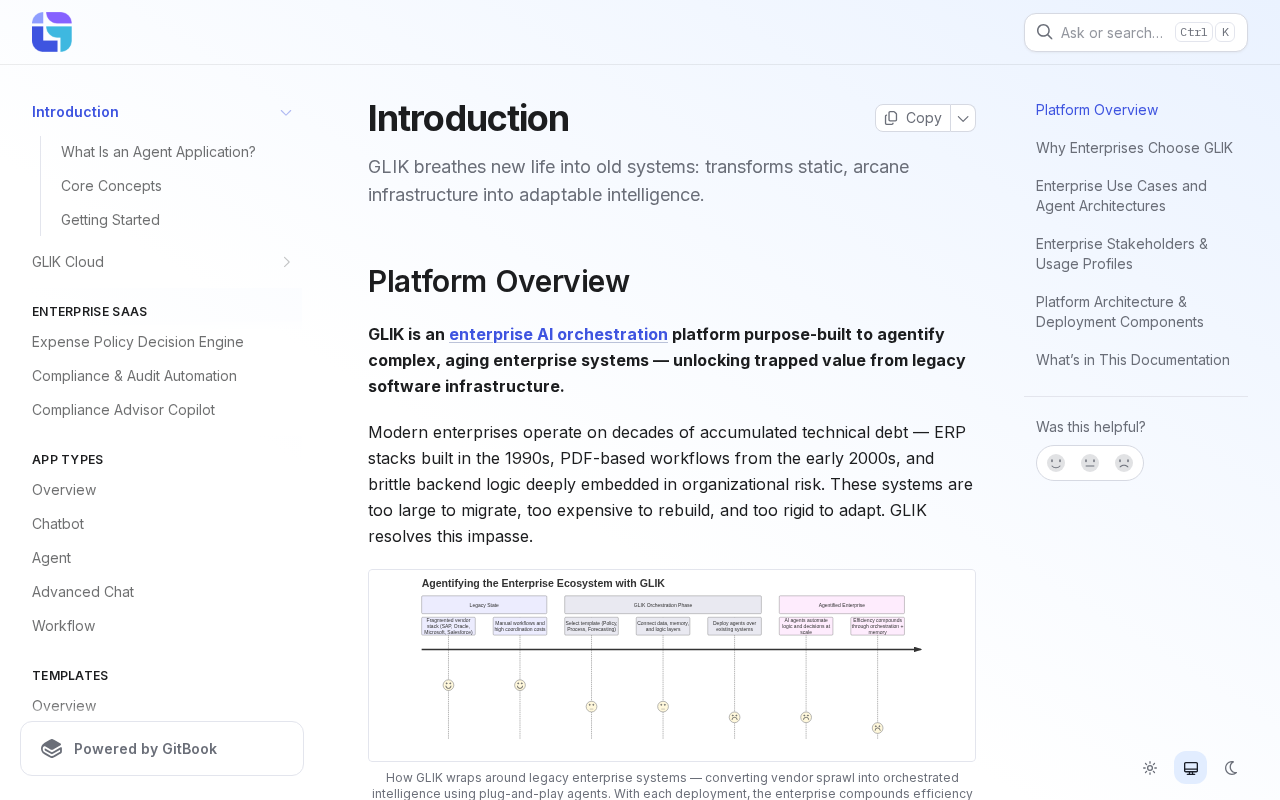Click the search magnifier icon
Image resolution: width=1280 pixels, height=800 pixels.
tap(1044, 32)
